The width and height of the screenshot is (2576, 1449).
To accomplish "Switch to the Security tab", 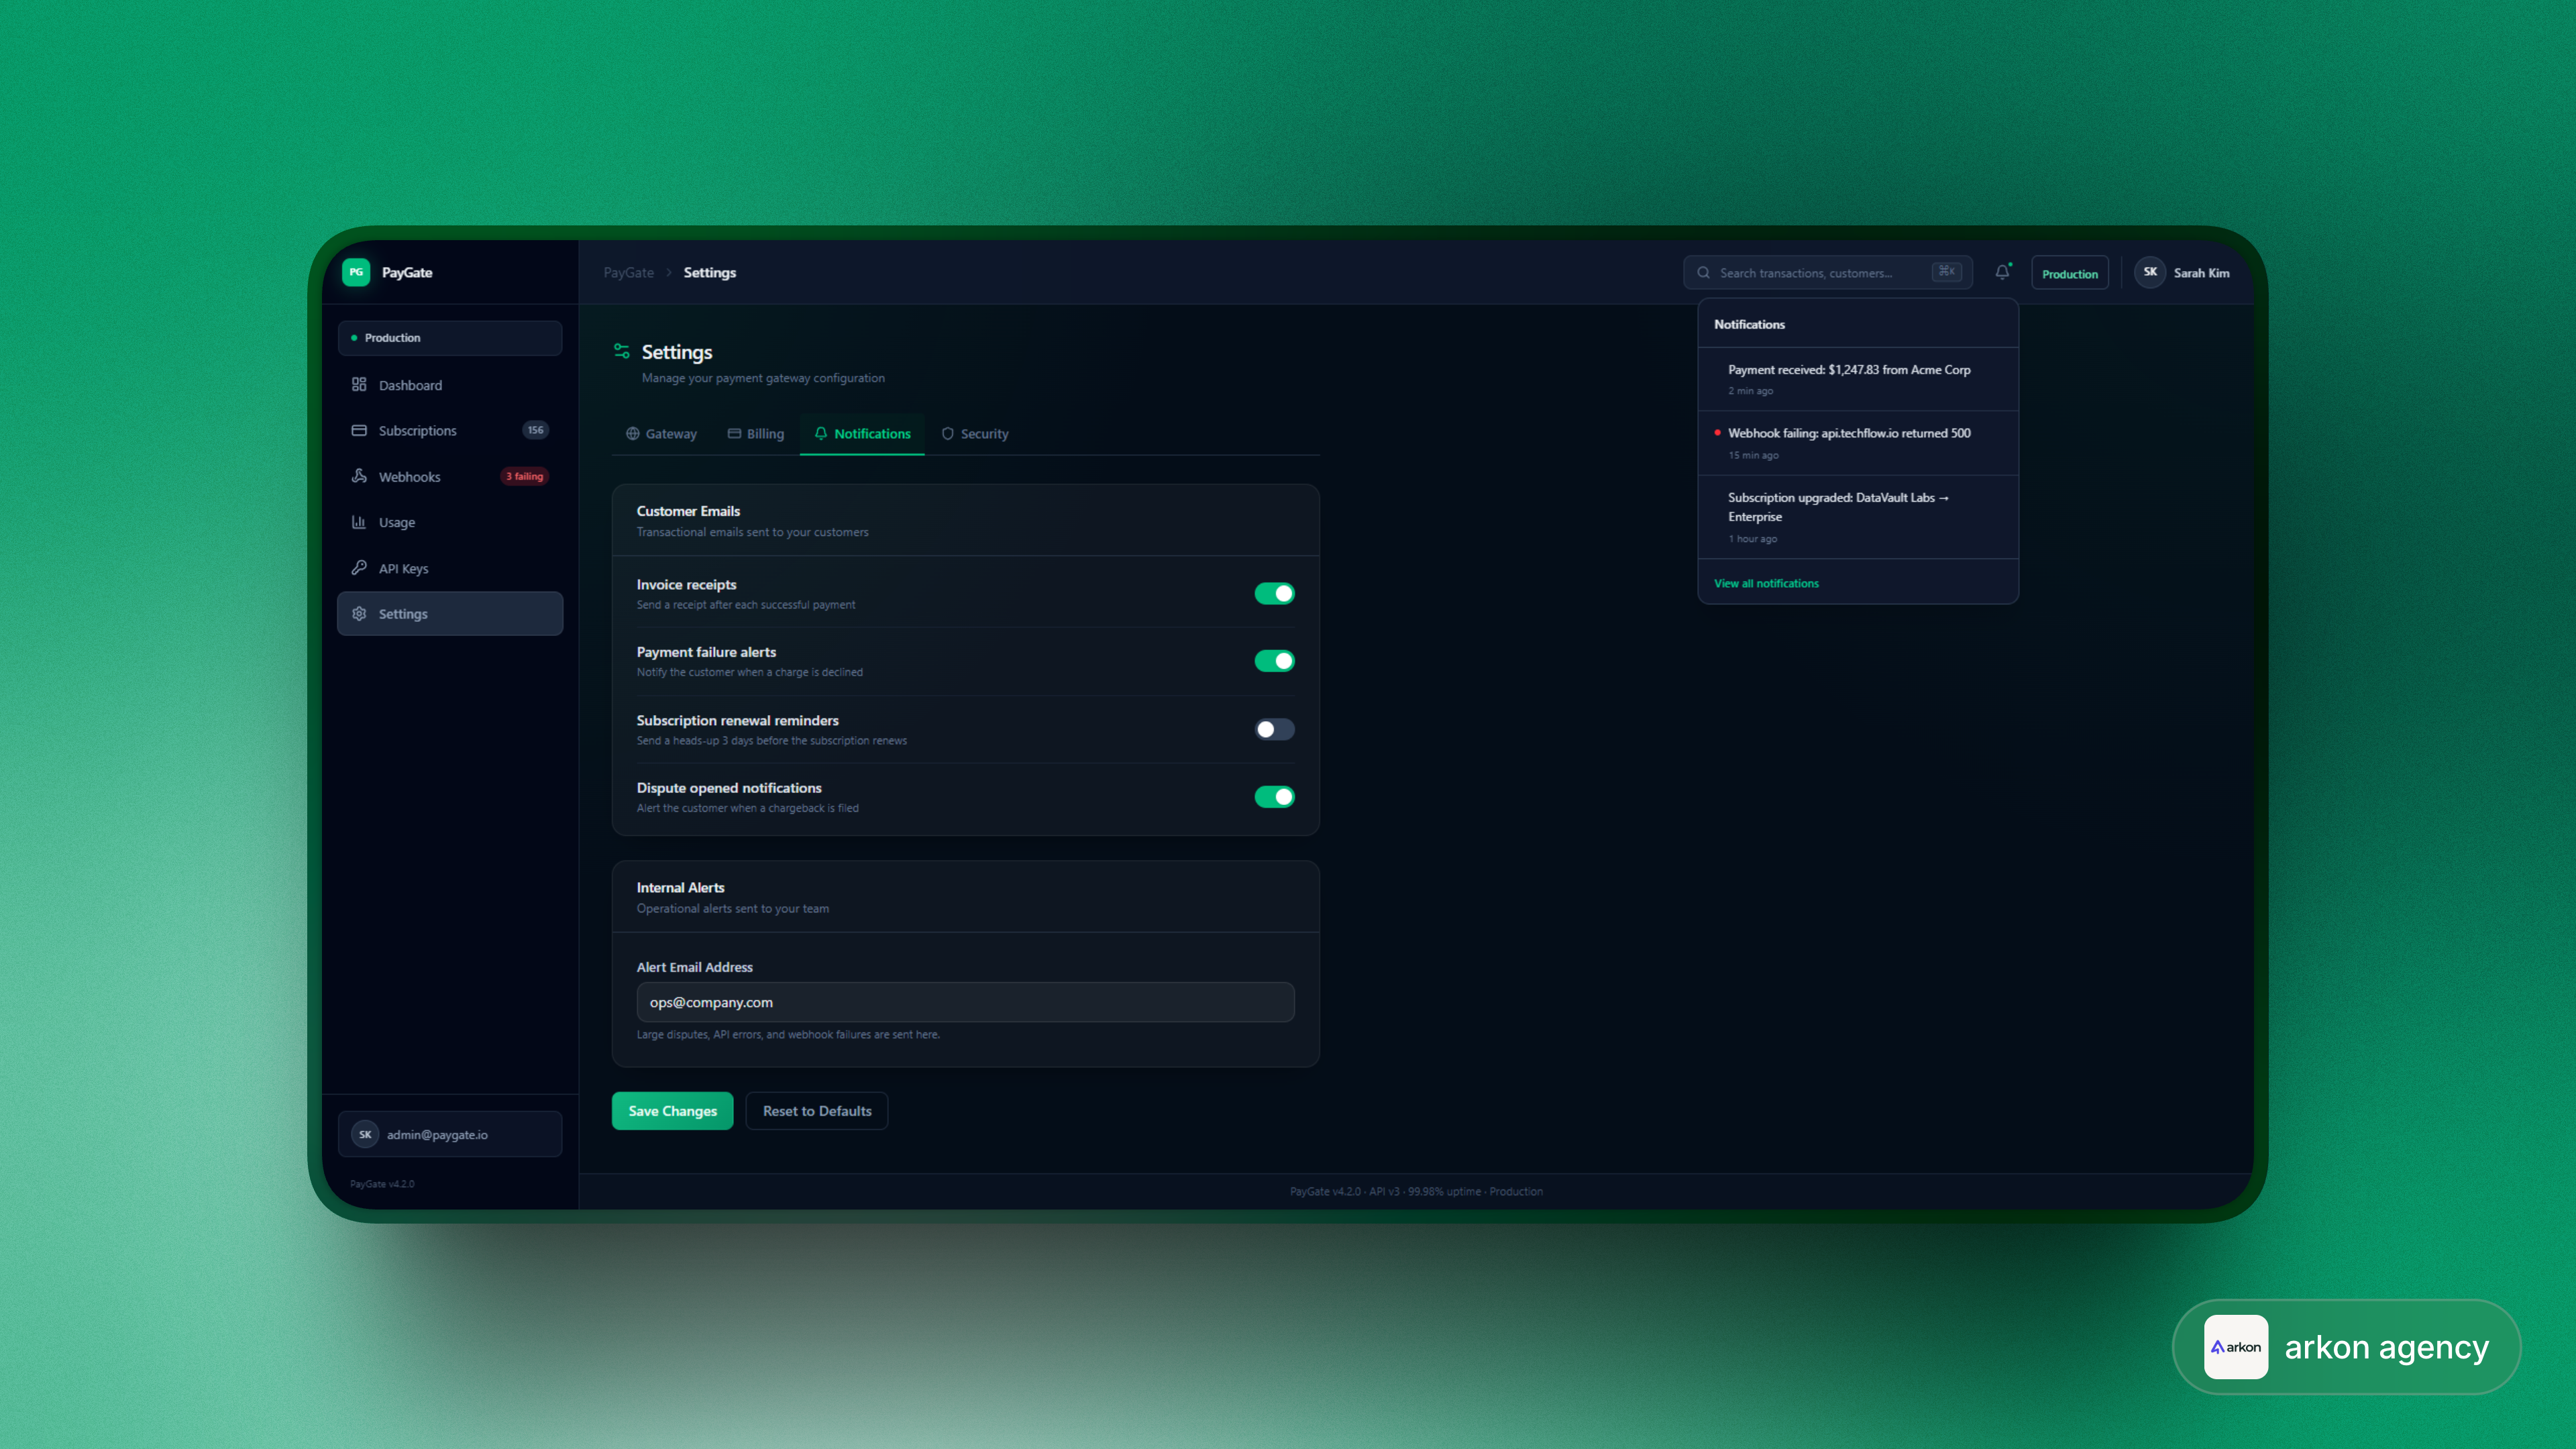I will point(974,434).
